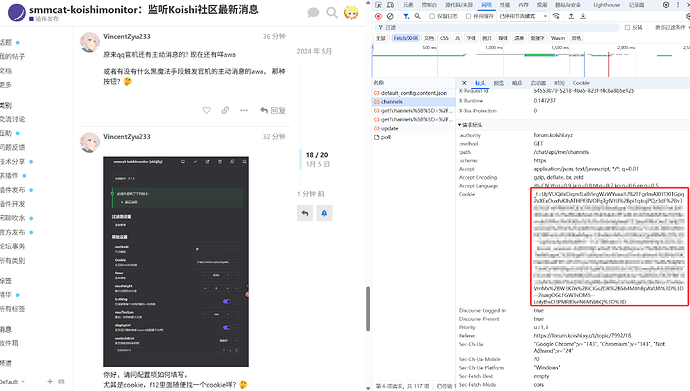The width and height of the screenshot is (690, 391).
Task: Collapse the 频道 channels sidebar section
Action: click(x=6, y=363)
